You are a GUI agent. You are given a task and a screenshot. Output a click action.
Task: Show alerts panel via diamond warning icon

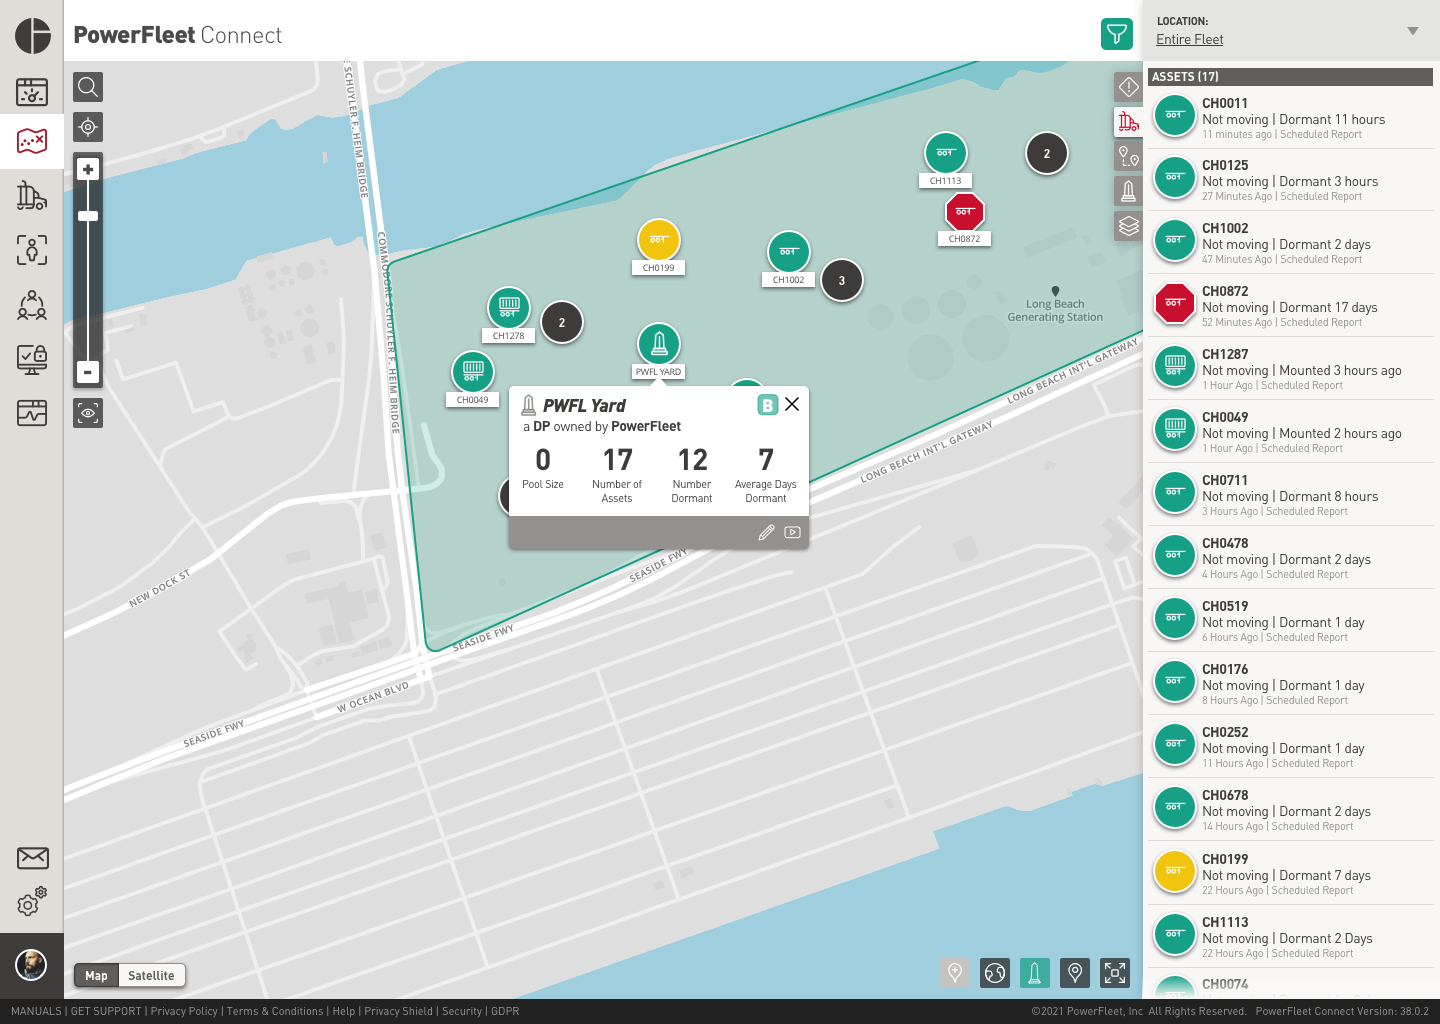[x=1129, y=87]
